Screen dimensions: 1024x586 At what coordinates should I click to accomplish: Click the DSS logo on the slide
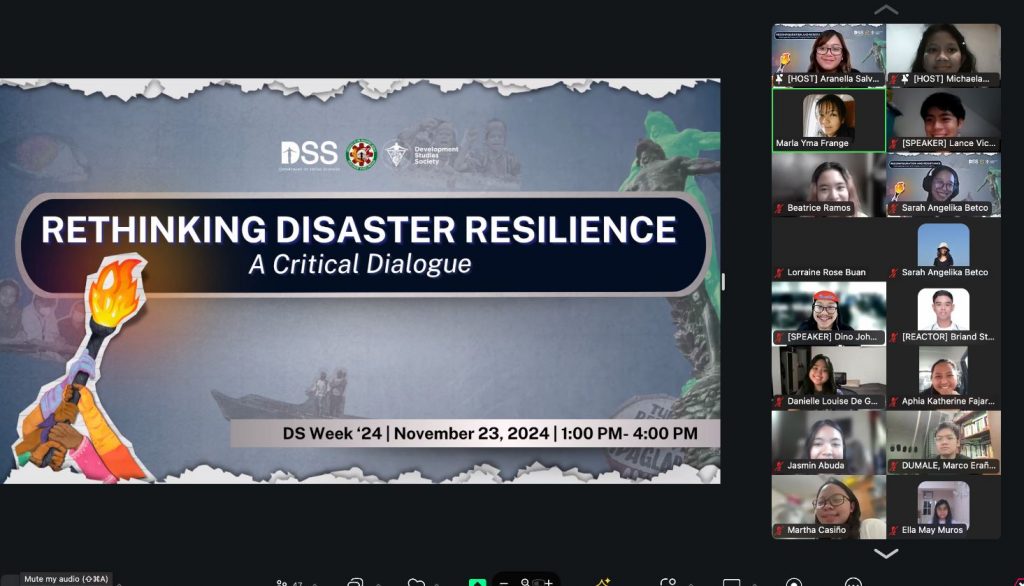309,154
